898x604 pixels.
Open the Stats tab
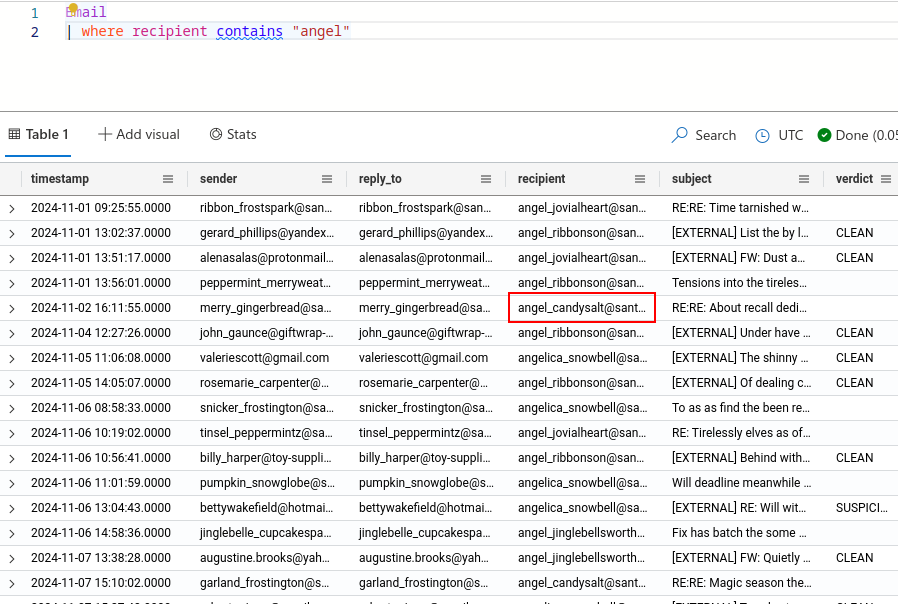click(232, 134)
